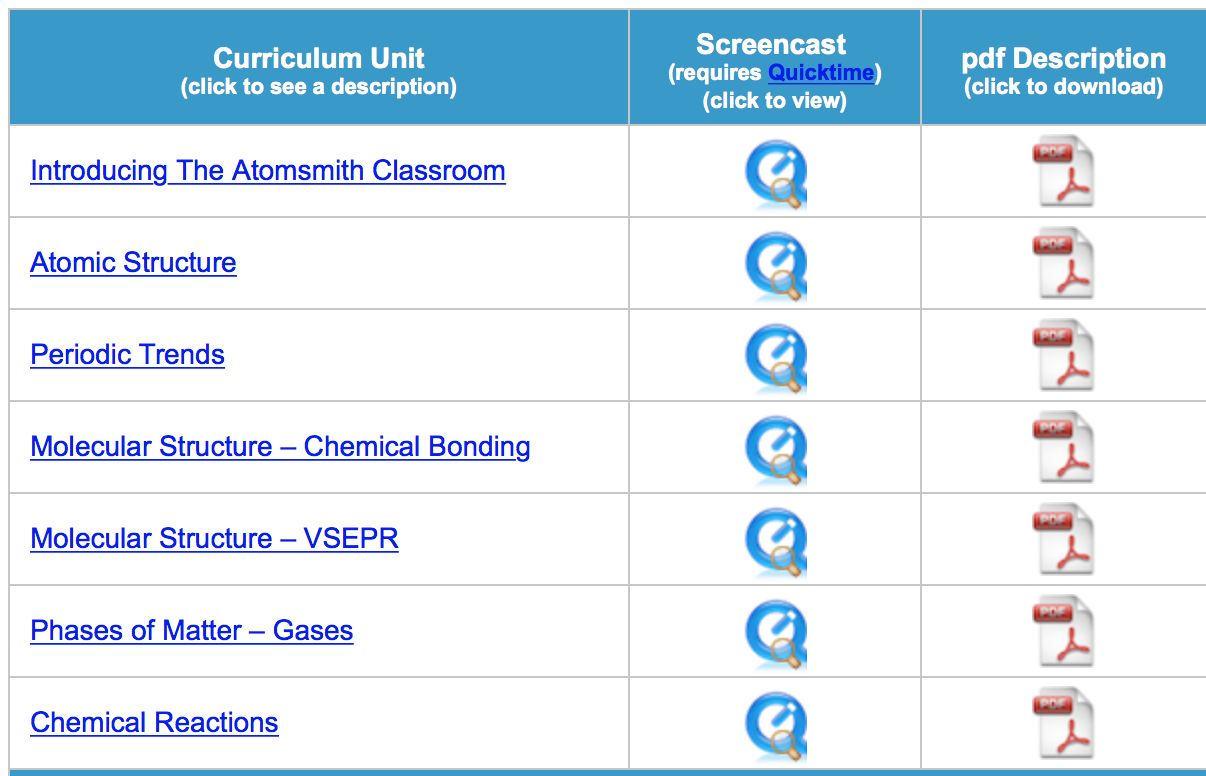Screen dimensions: 1206x776
Task: Download the Introducing The Atomsmith Classroom PDF
Action: 1063,174
